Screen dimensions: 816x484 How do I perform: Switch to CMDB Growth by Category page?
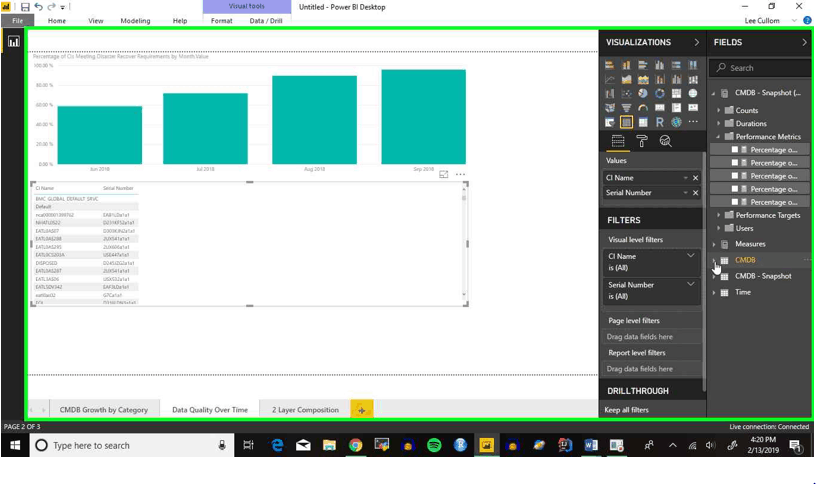point(104,410)
